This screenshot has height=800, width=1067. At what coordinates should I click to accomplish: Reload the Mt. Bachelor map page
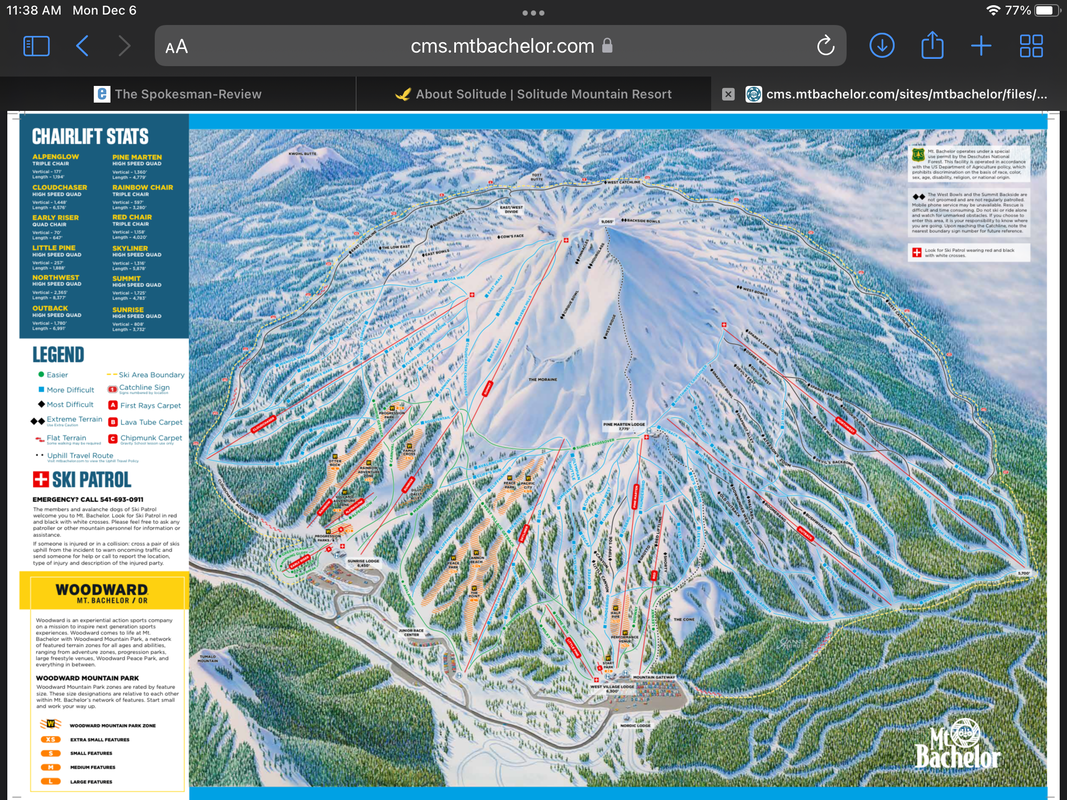pos(825,46)
